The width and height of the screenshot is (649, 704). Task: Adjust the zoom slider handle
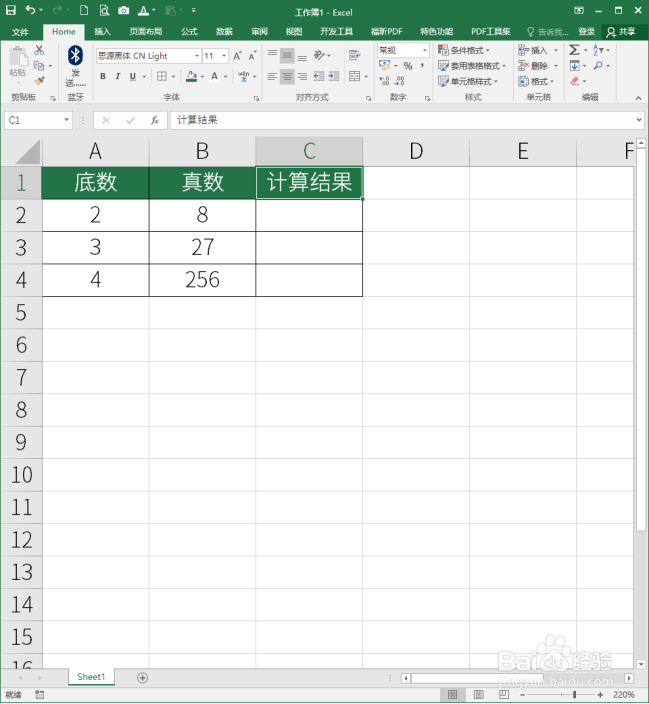pyautogui.click(x=574, y=695)
